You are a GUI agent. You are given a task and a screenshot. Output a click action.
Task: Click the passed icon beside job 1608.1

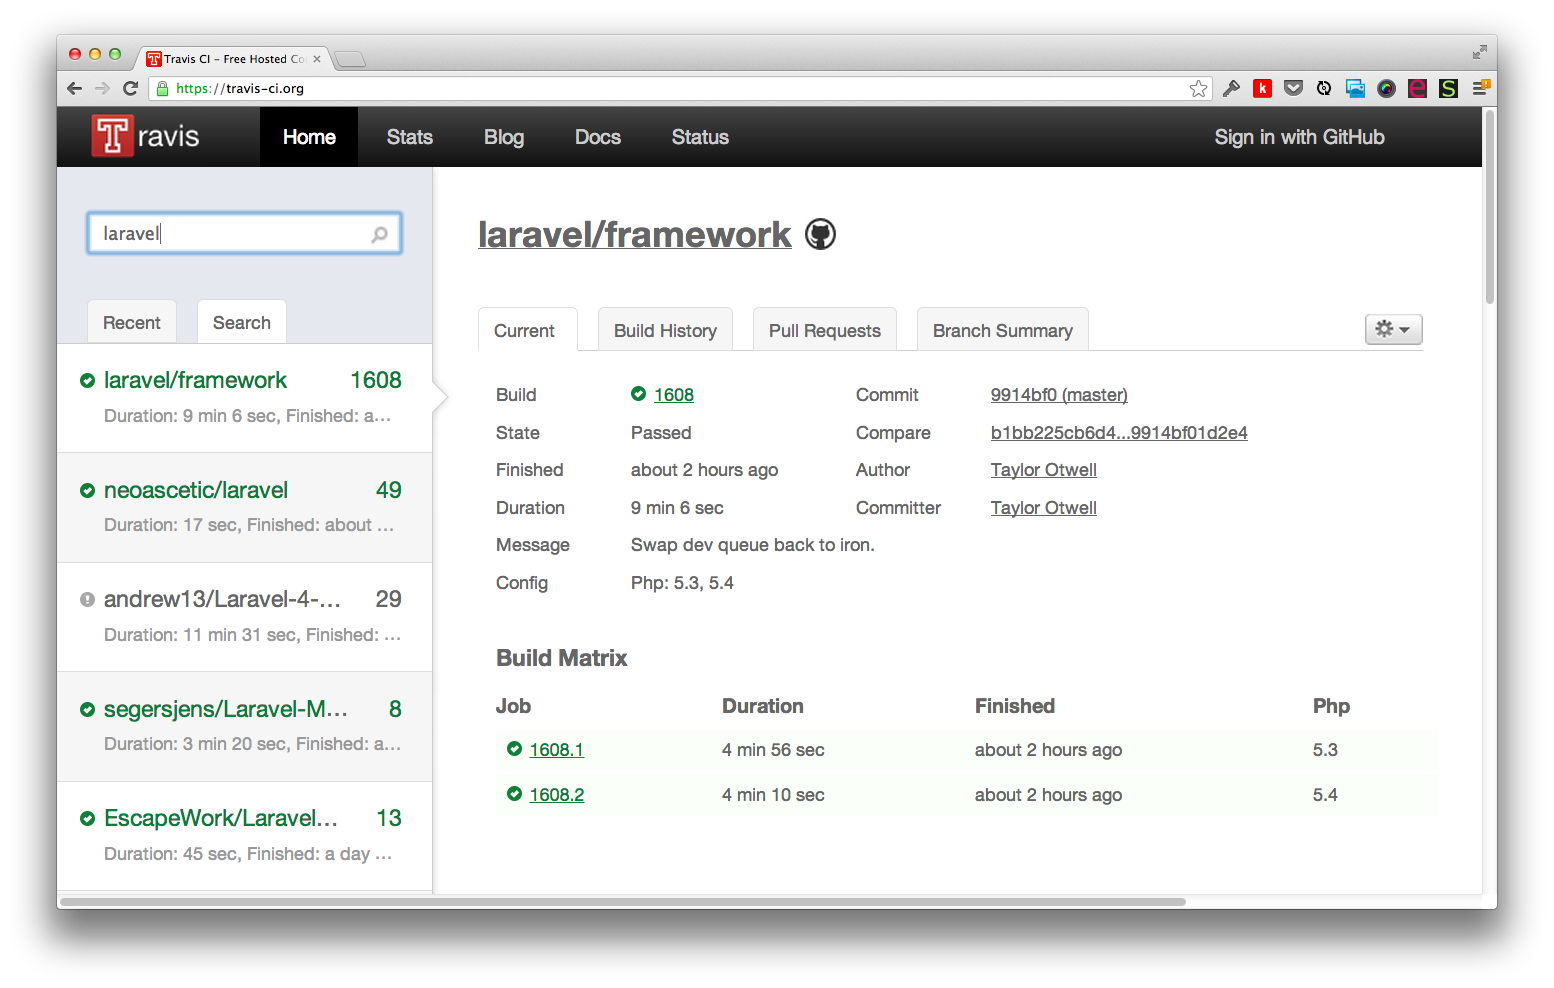click(x=514, y=749)
